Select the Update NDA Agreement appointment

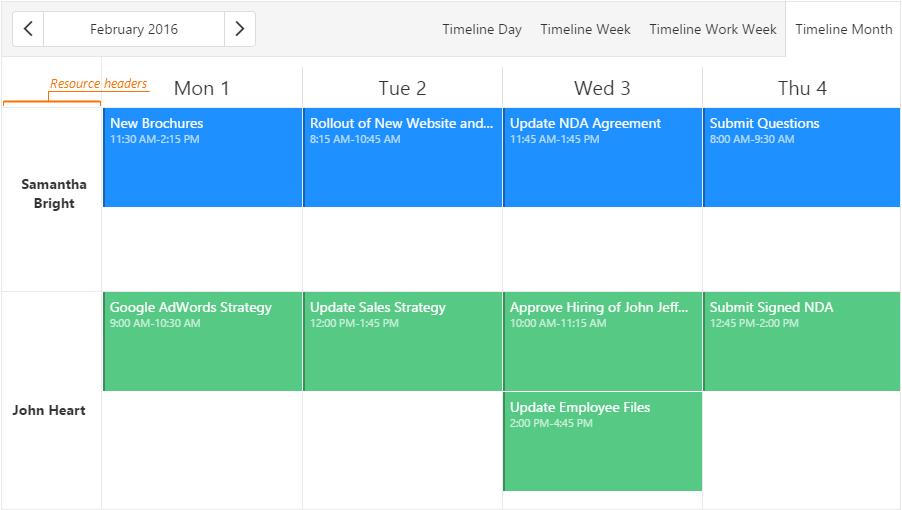[x=602, y=157]
